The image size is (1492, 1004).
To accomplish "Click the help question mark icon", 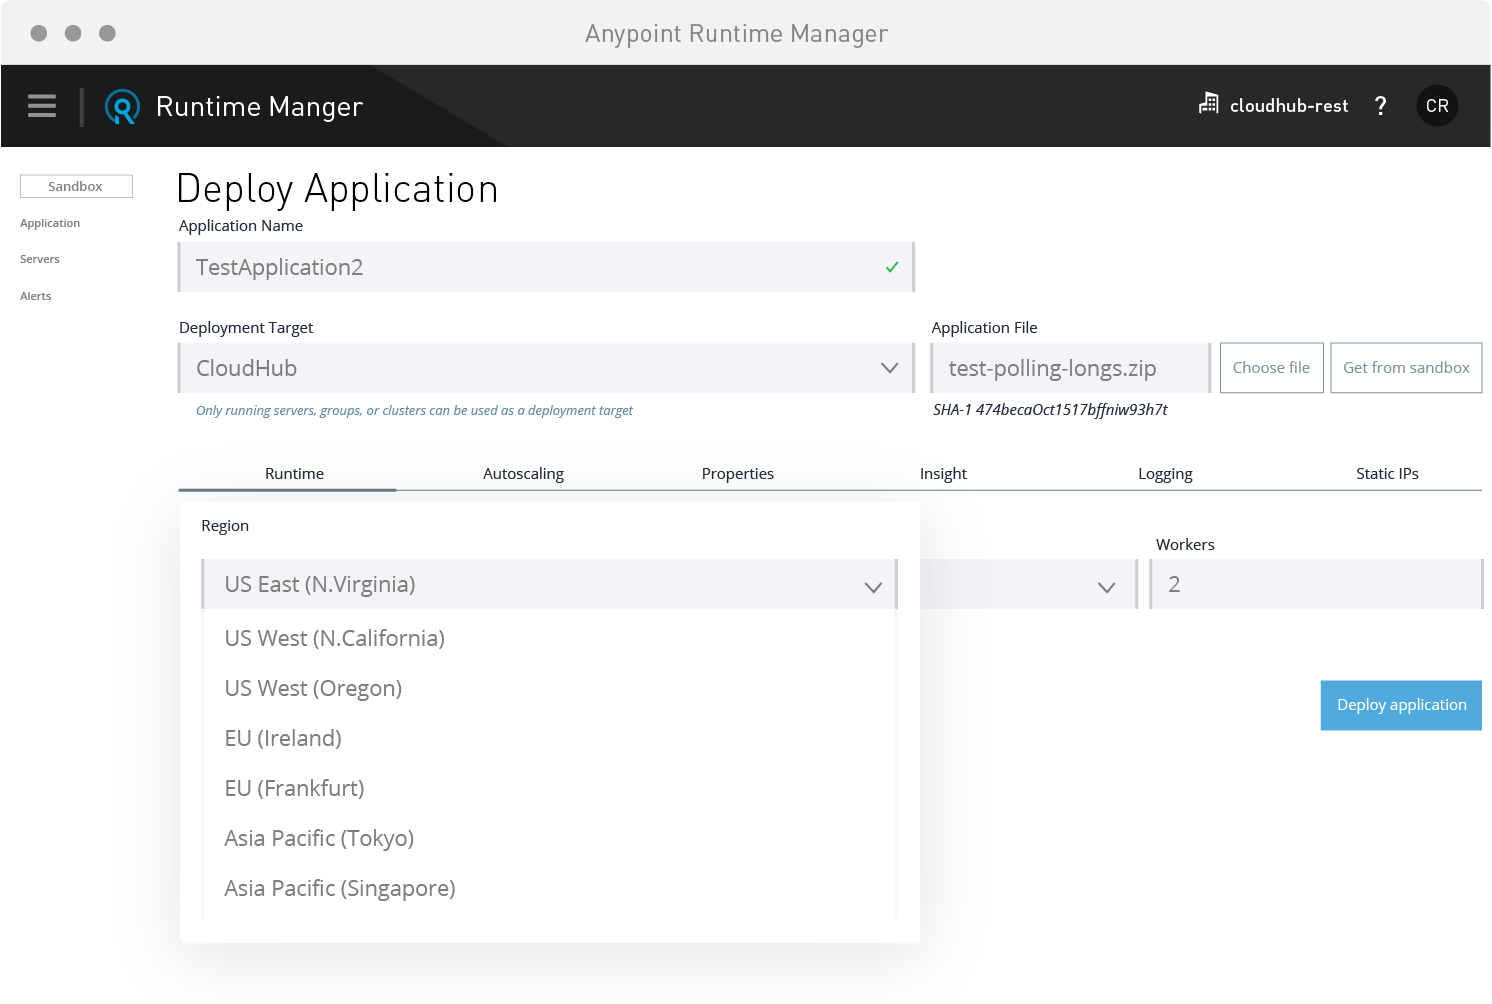I will [x=1381, y=105].
